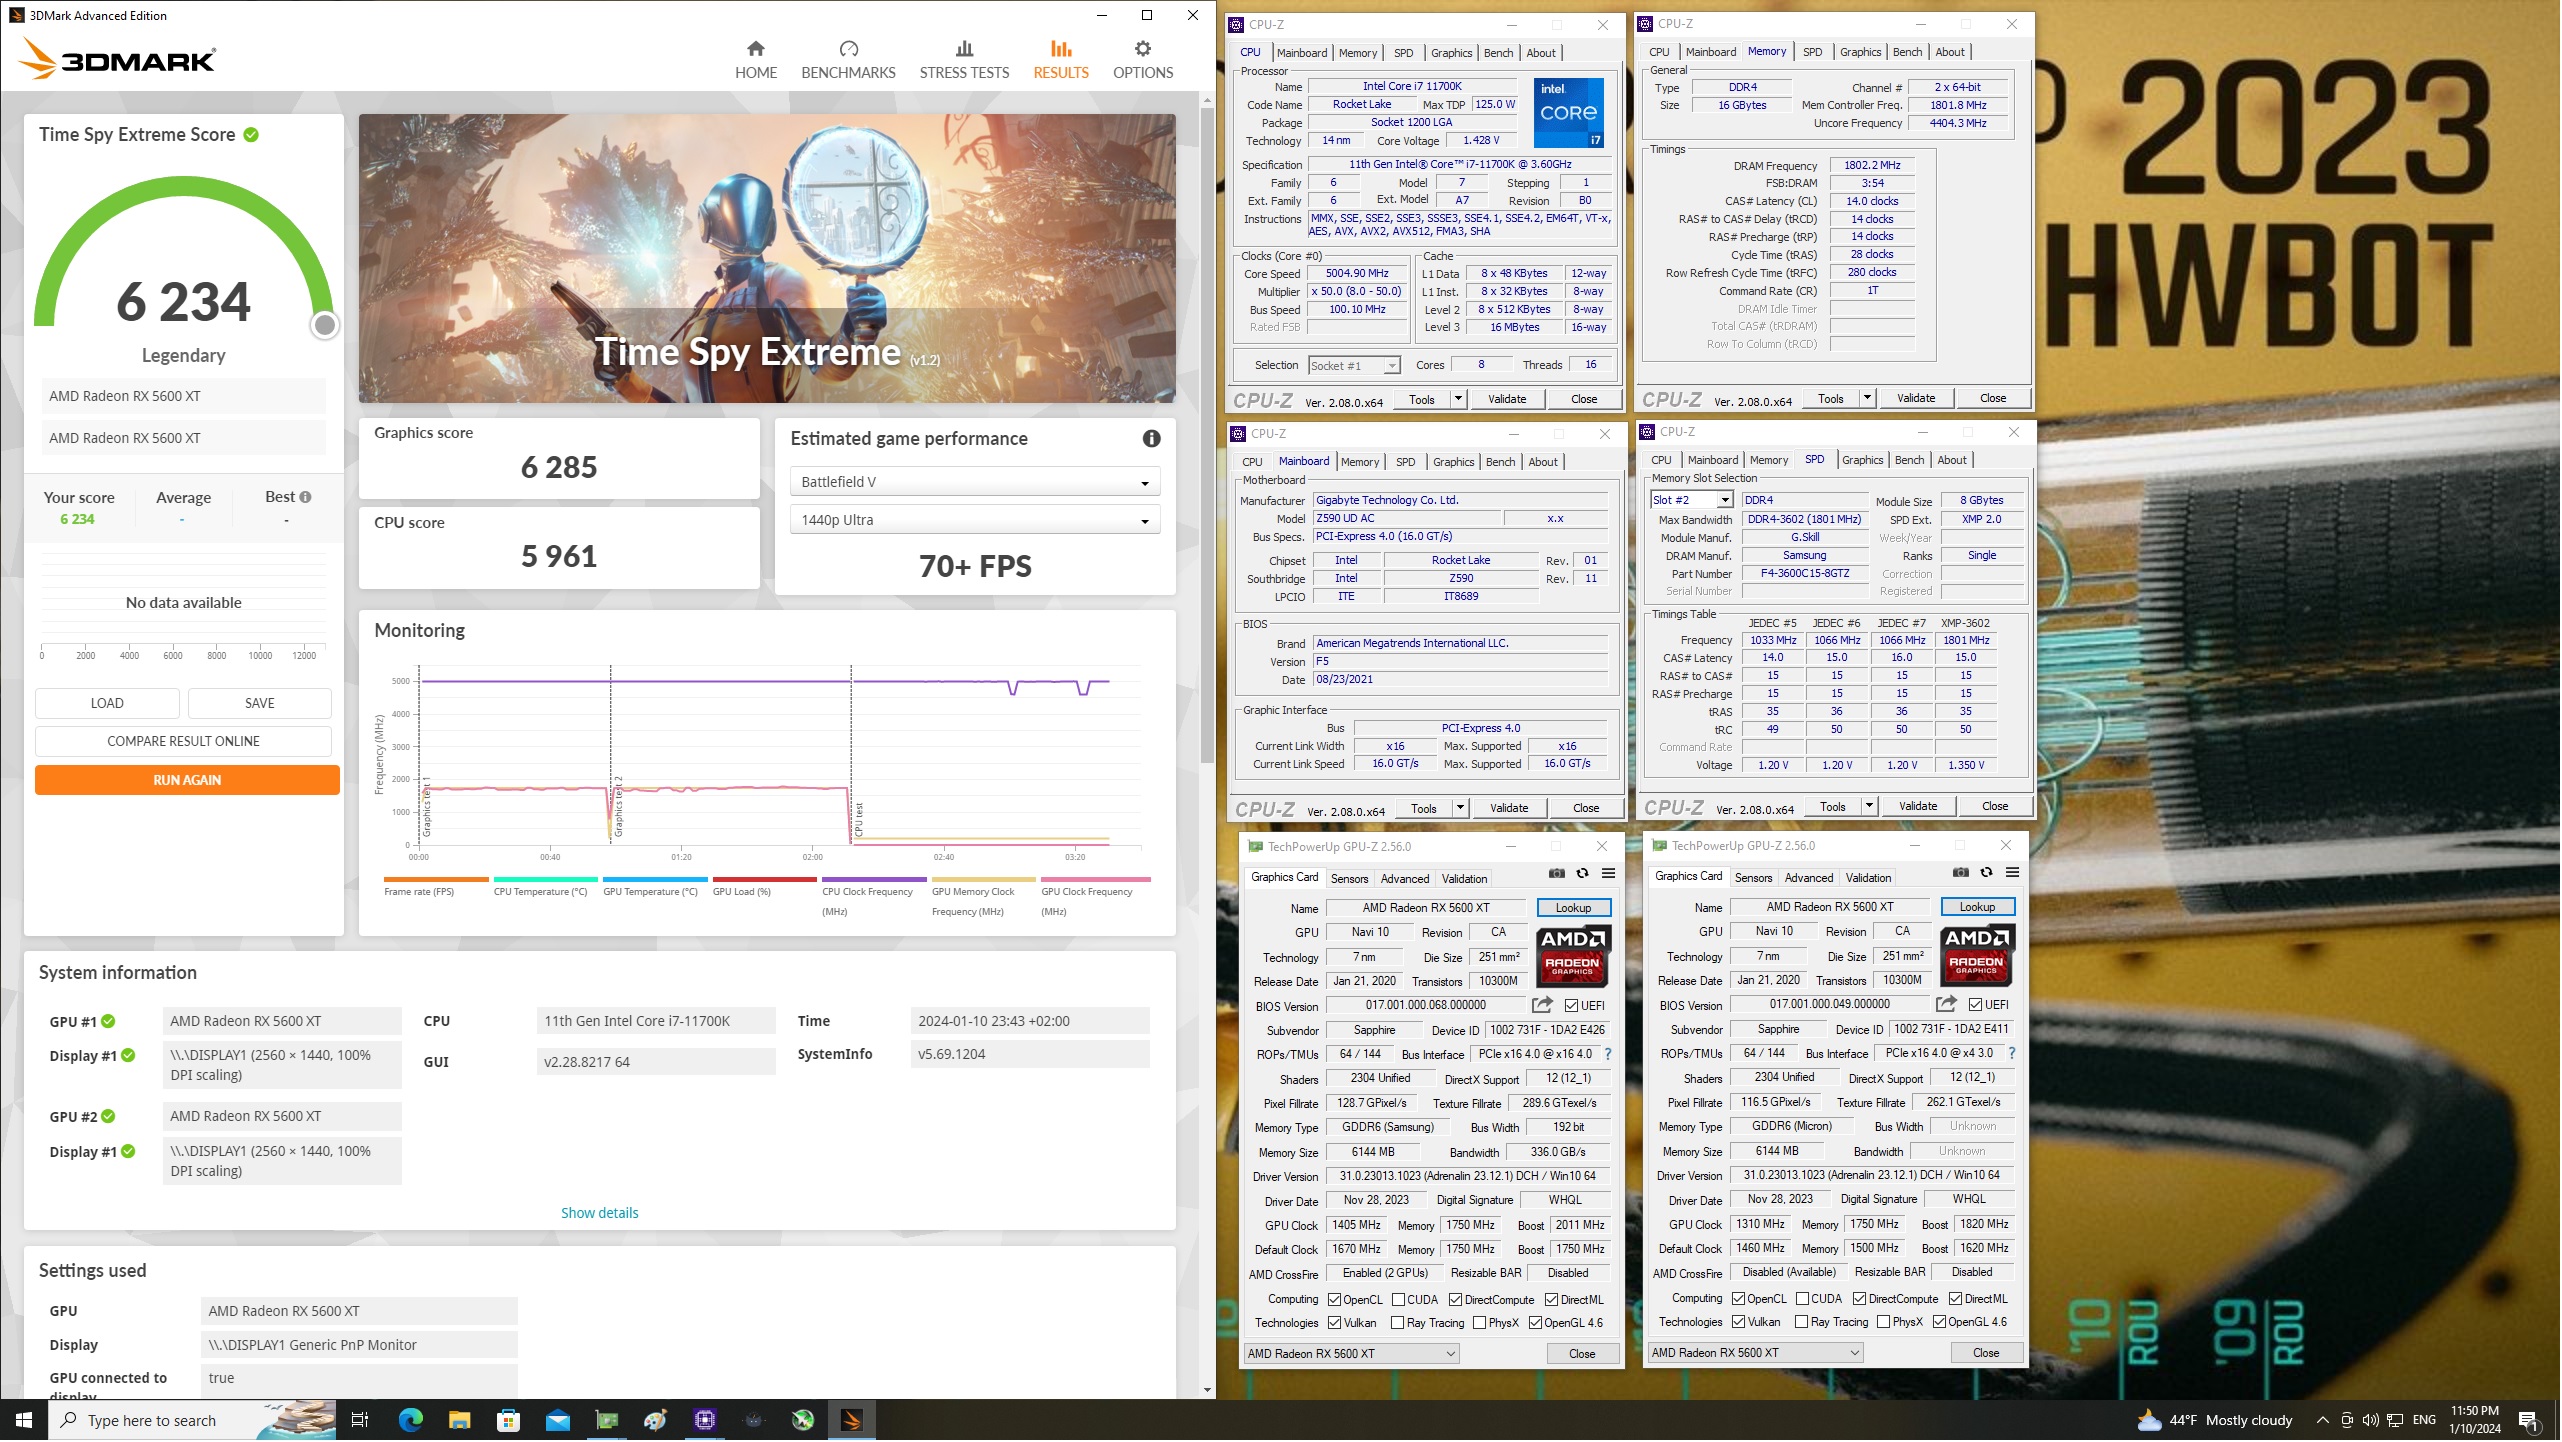Open 3DMark HOME page icon
2562x1442 pixels.
pos(756,49)
